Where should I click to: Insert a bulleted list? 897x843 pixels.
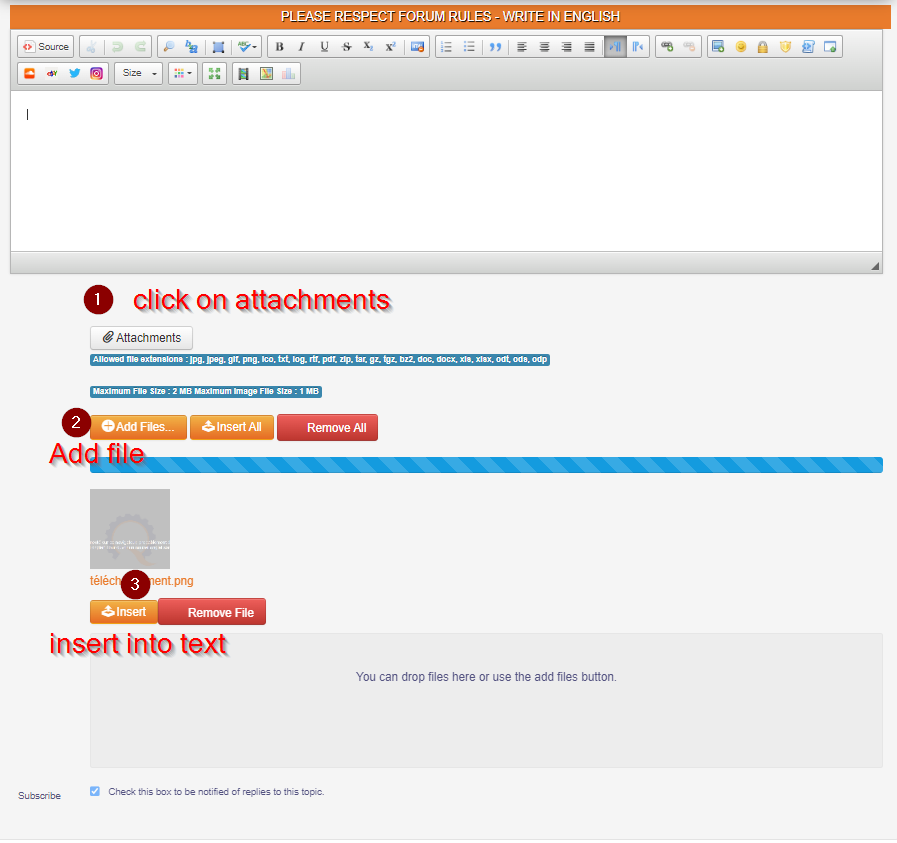[469, 47]
